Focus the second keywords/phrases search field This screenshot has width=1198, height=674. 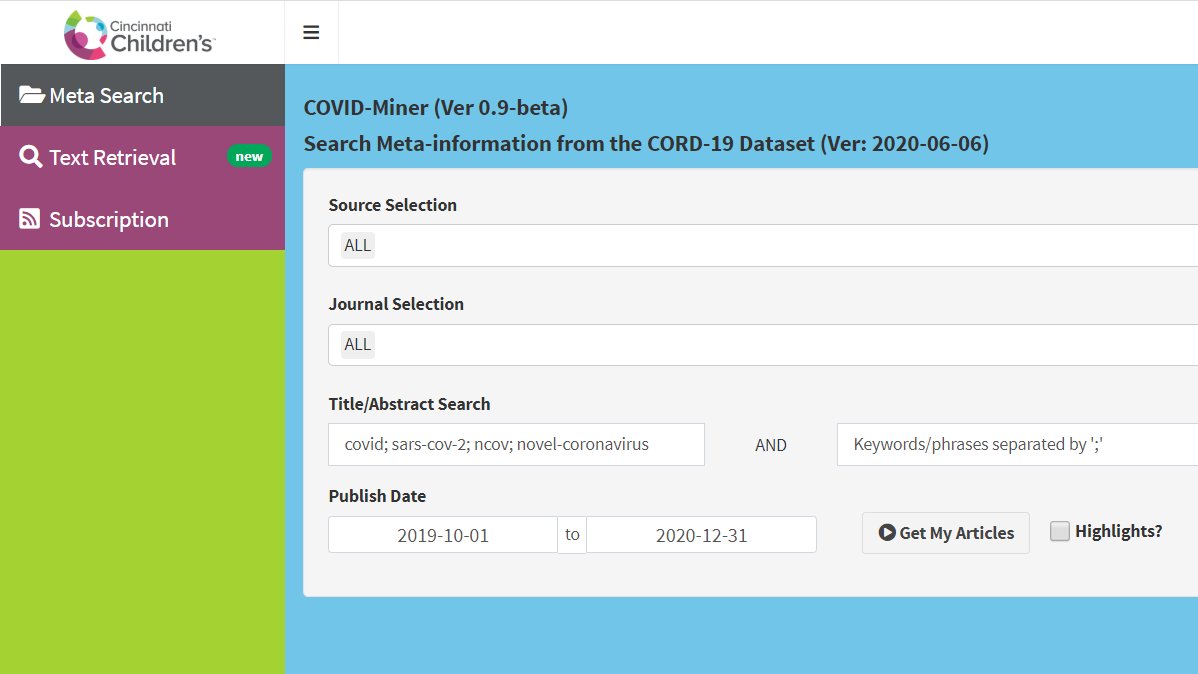point(1018,445)
